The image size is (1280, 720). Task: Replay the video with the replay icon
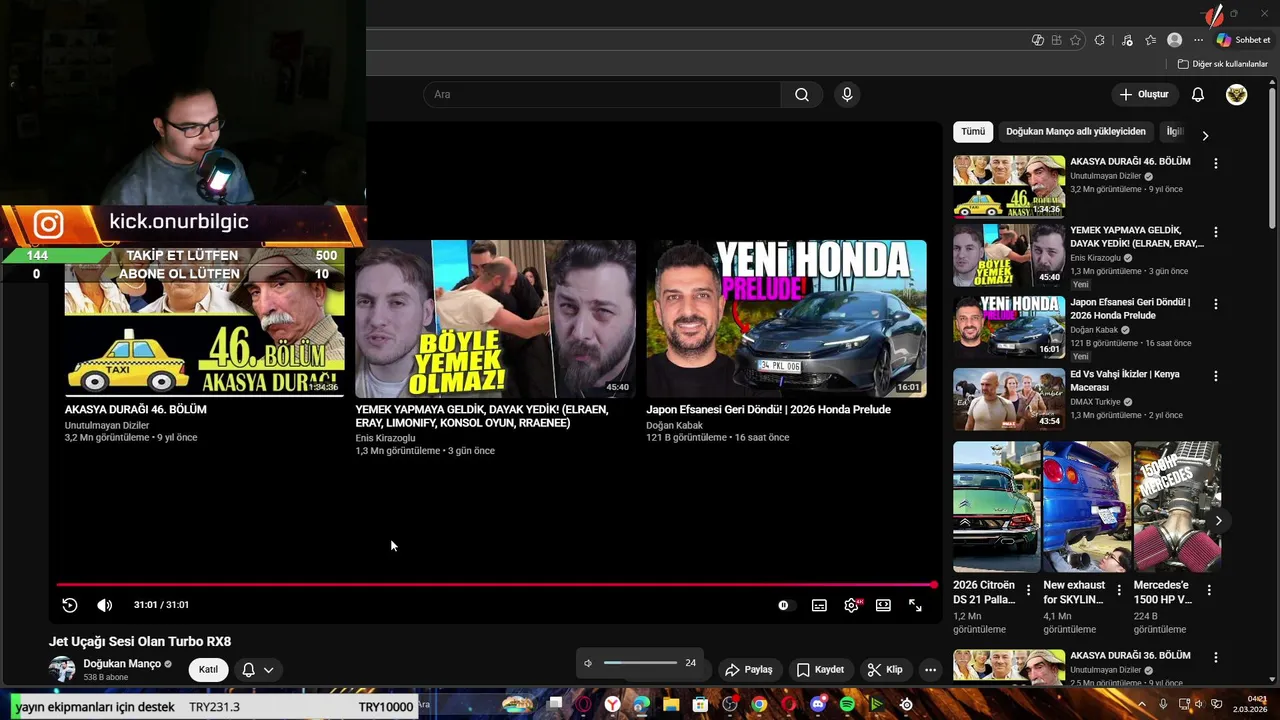tap(69, 605)
